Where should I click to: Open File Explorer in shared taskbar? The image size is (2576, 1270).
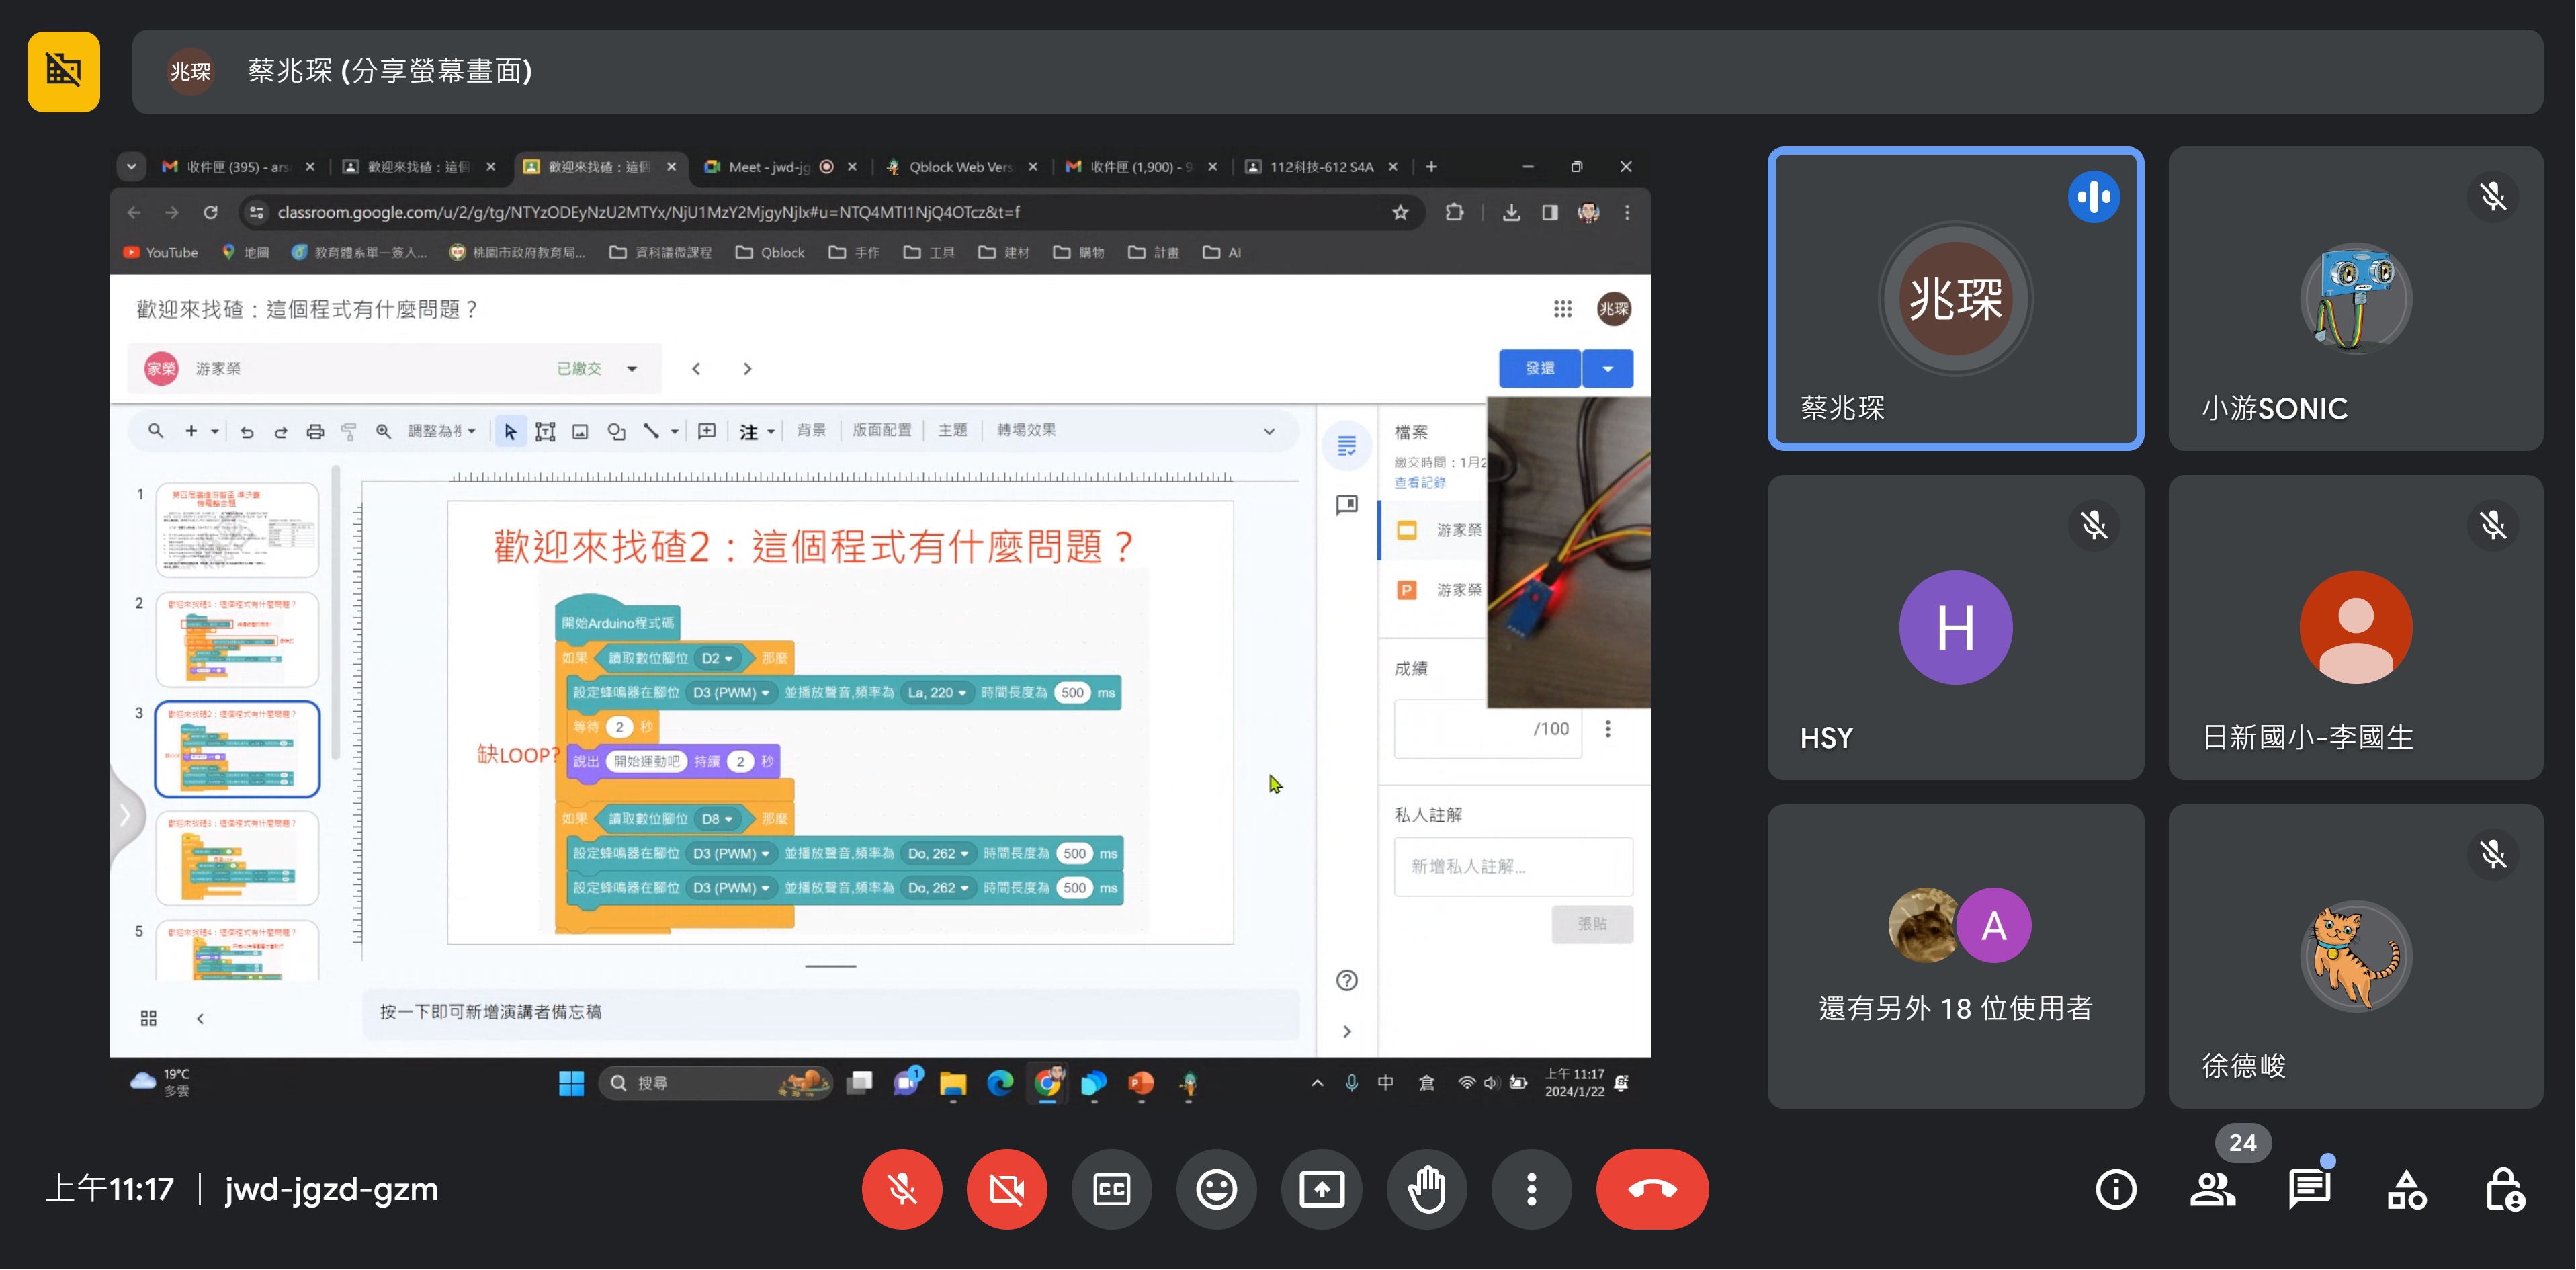[952, 1083]
